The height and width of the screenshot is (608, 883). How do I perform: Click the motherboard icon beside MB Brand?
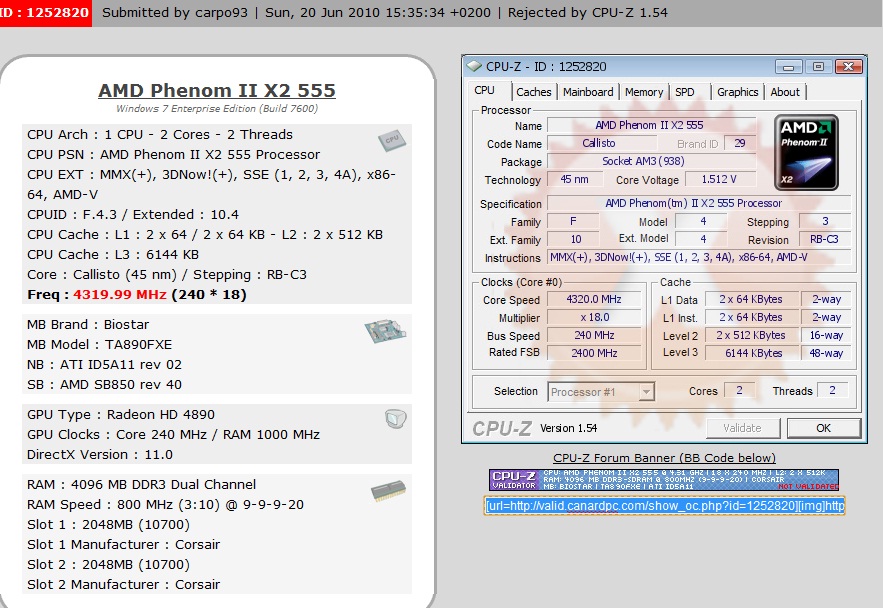point(385,330)
